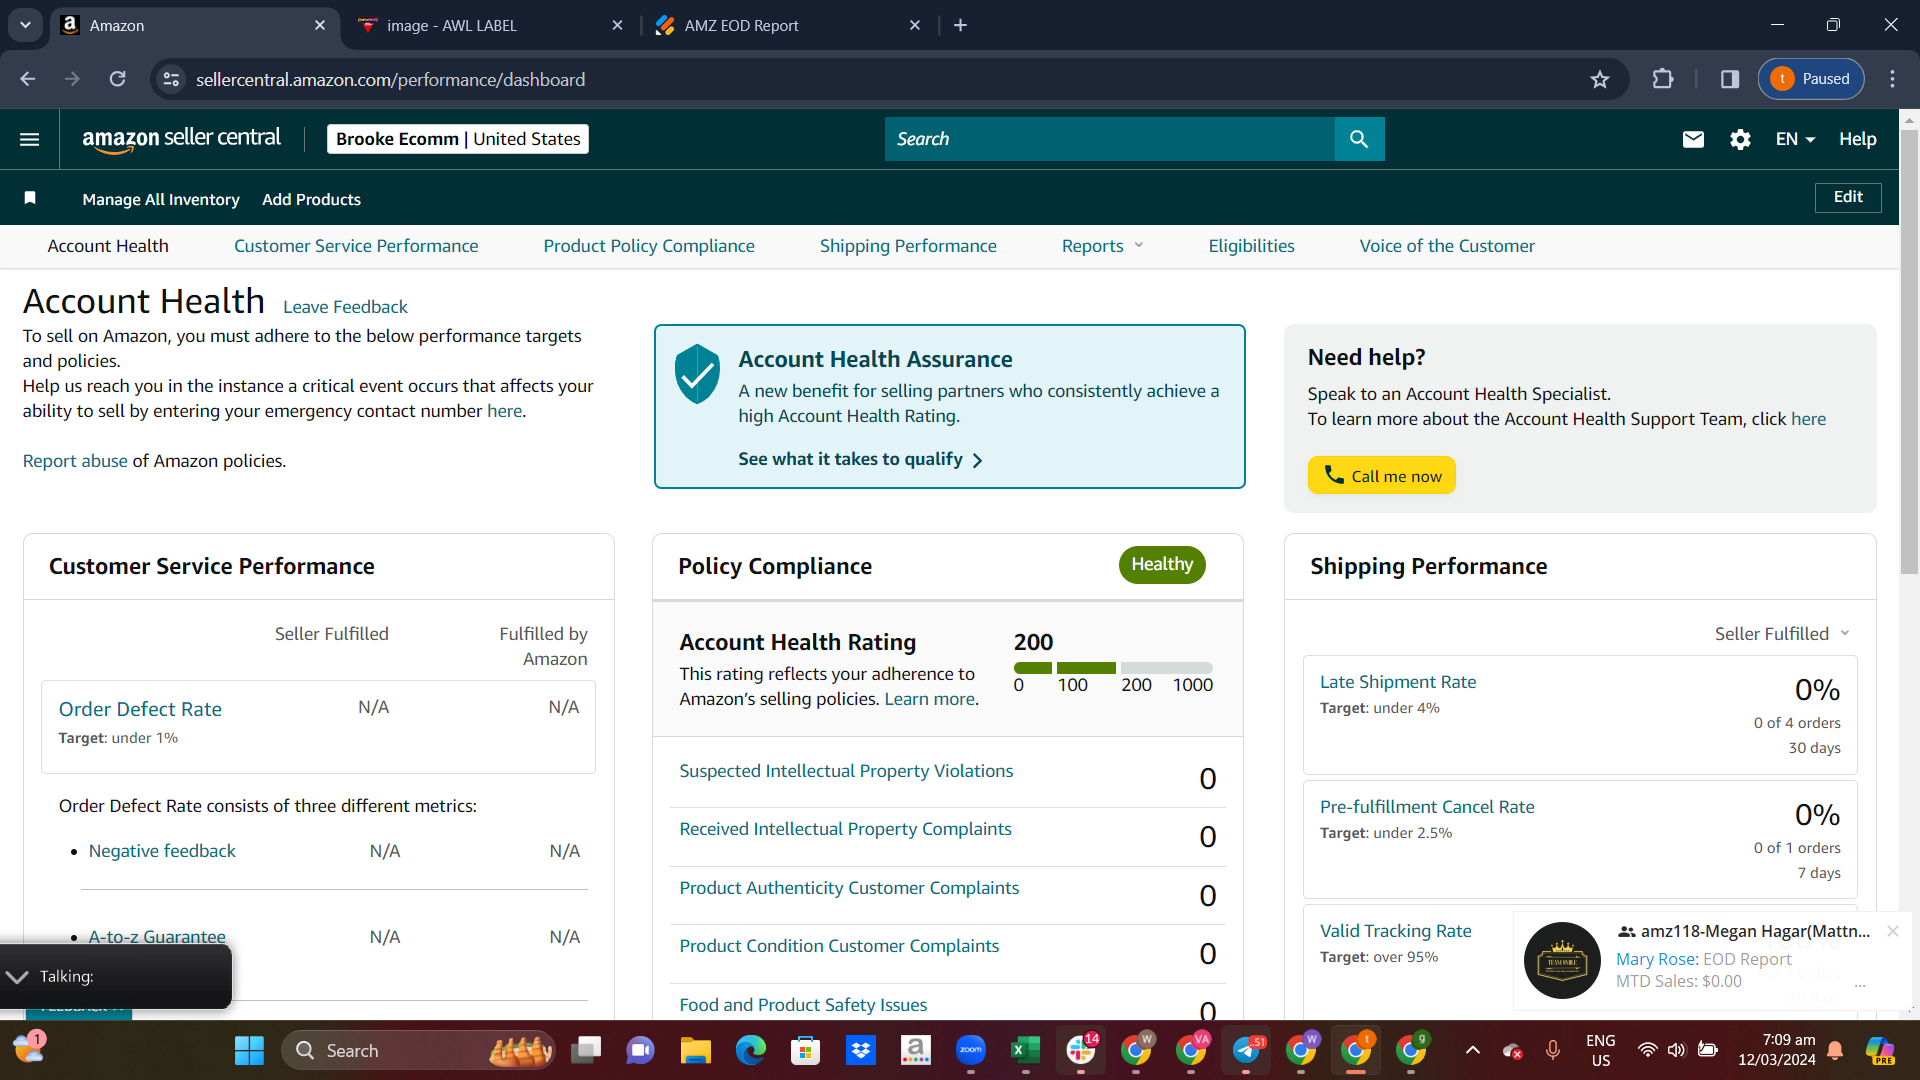Open the Eligibilities tab

[1251, 246]
